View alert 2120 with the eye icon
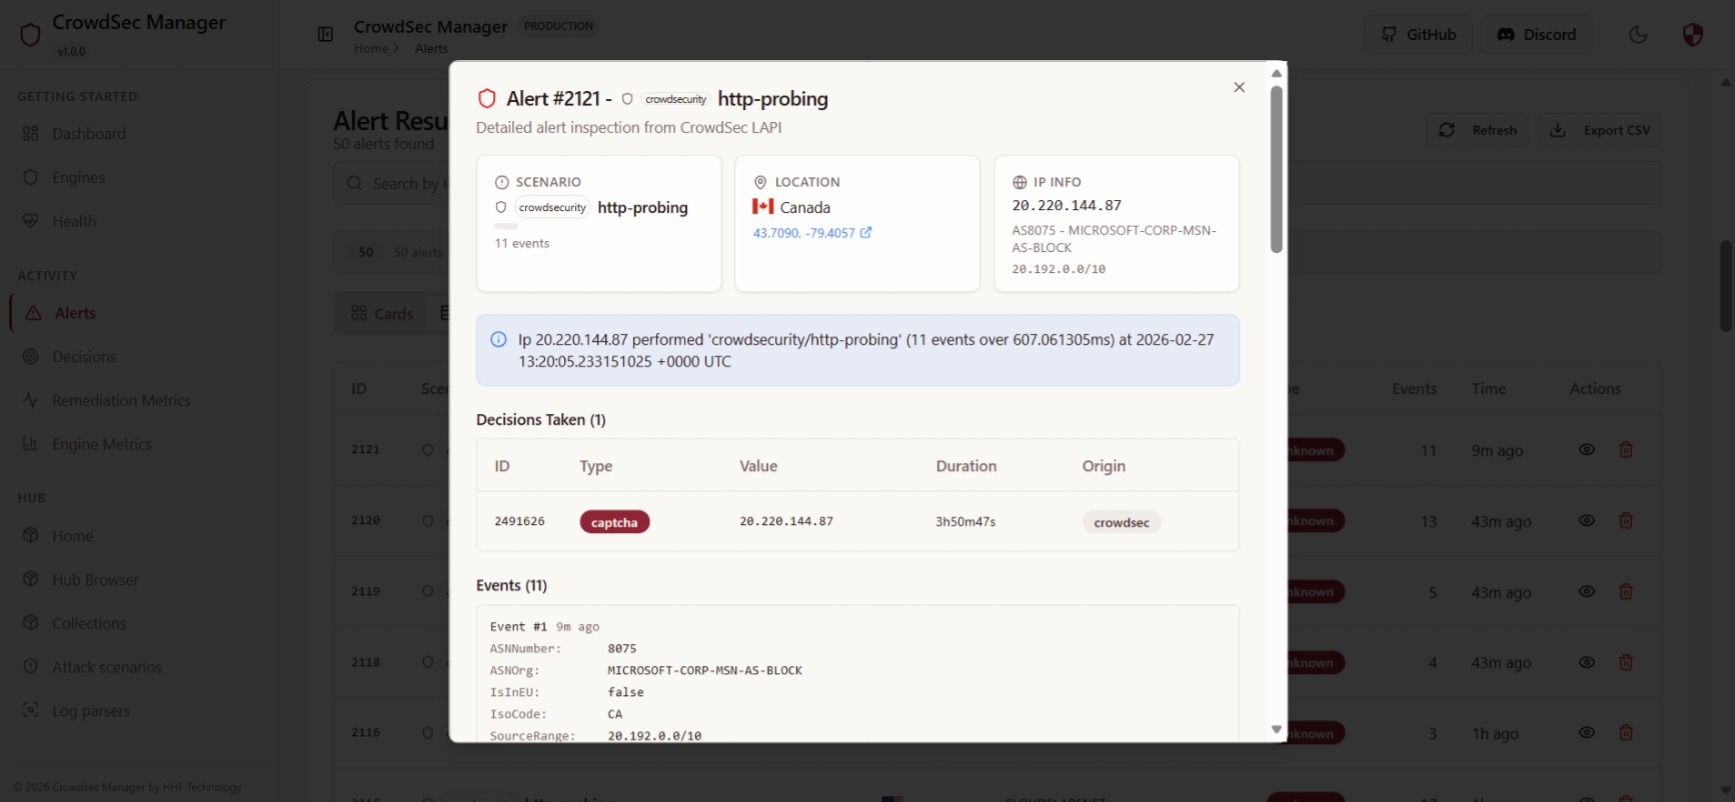This screenshot has width=1735, height=802. tap(1586, 521)
